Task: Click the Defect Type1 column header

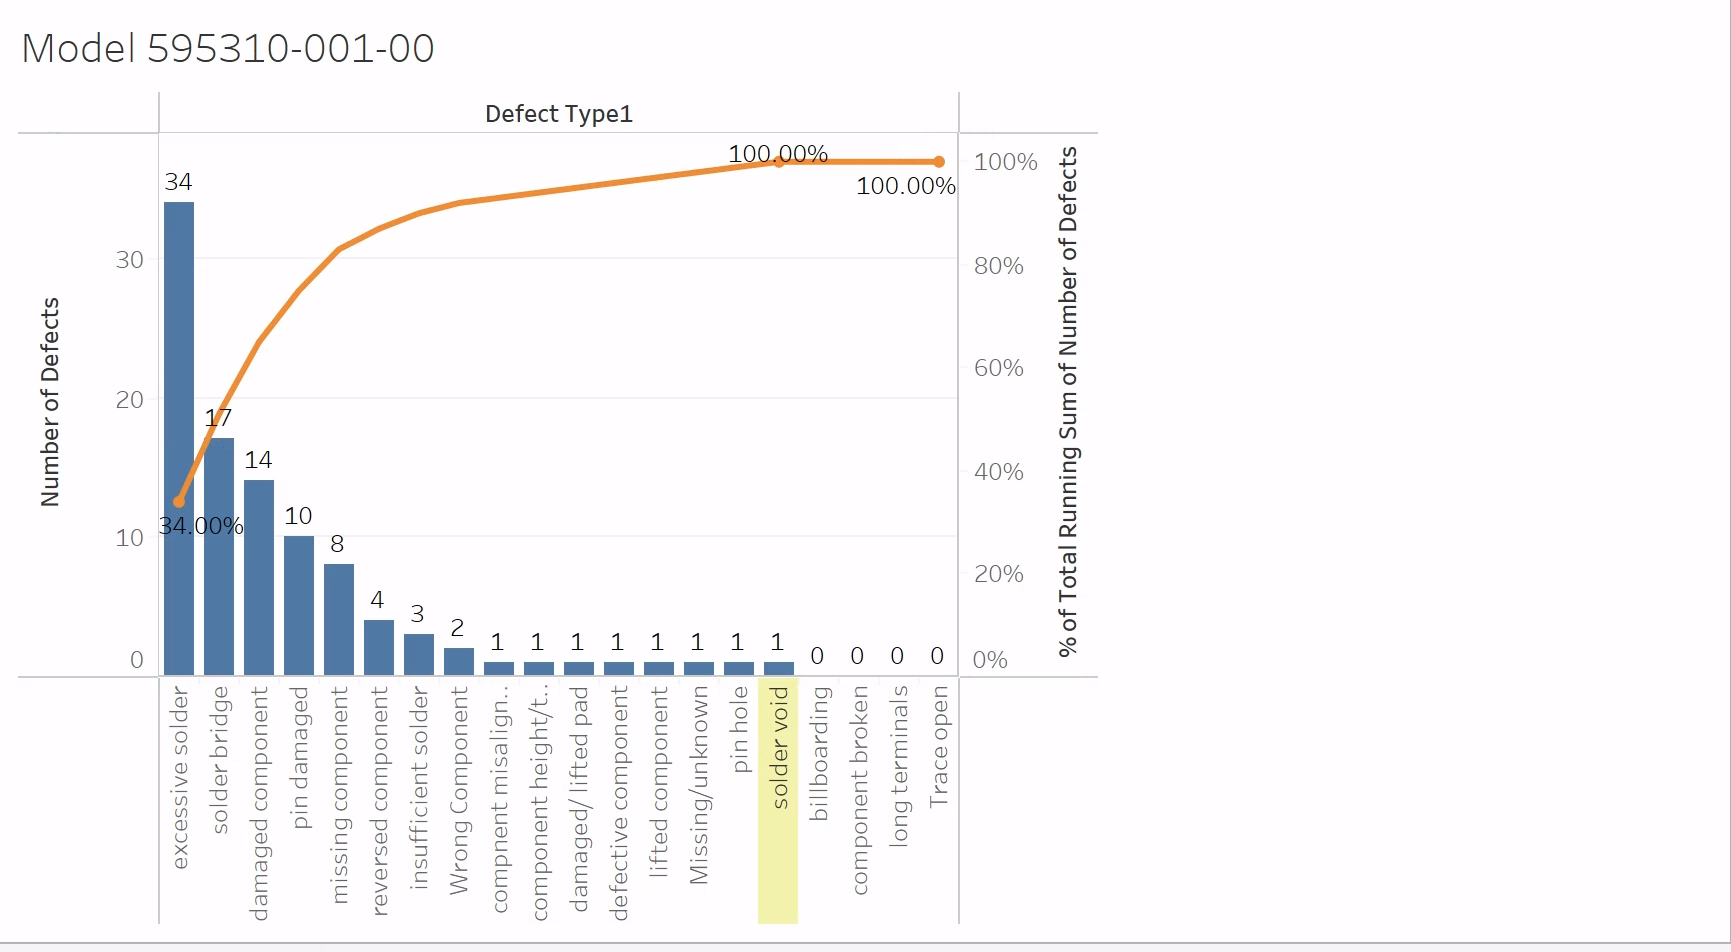Action: (x=558, y=114)
